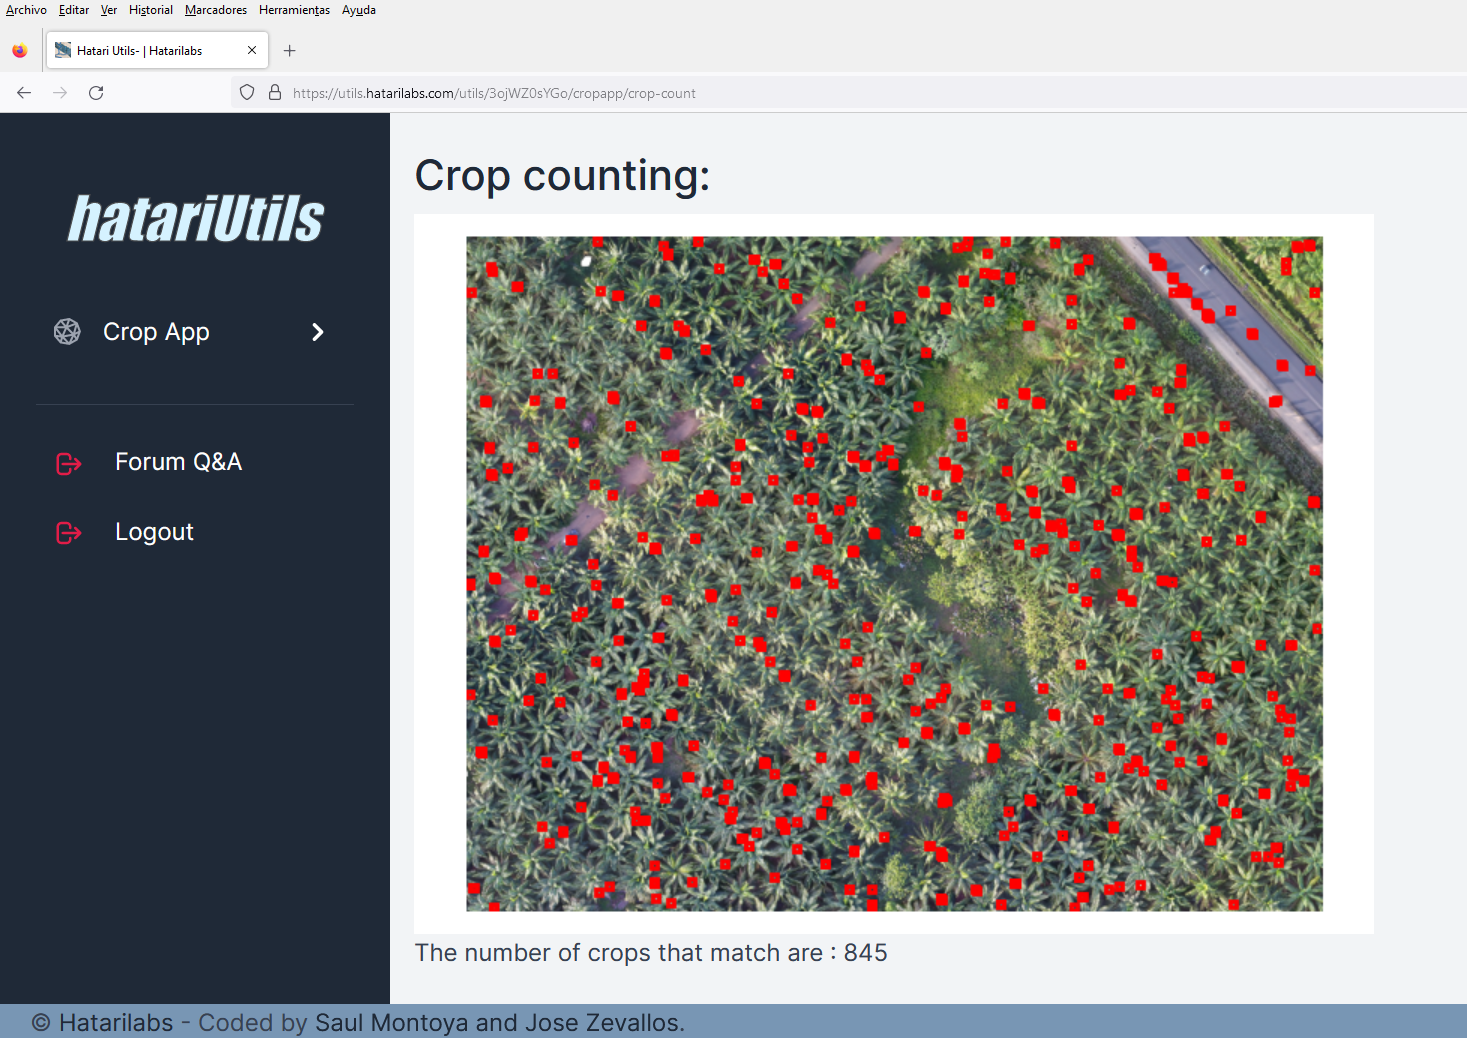Open the Editar menu
Viewport: 1467px width, 1038px height.
tap(74, 10)
